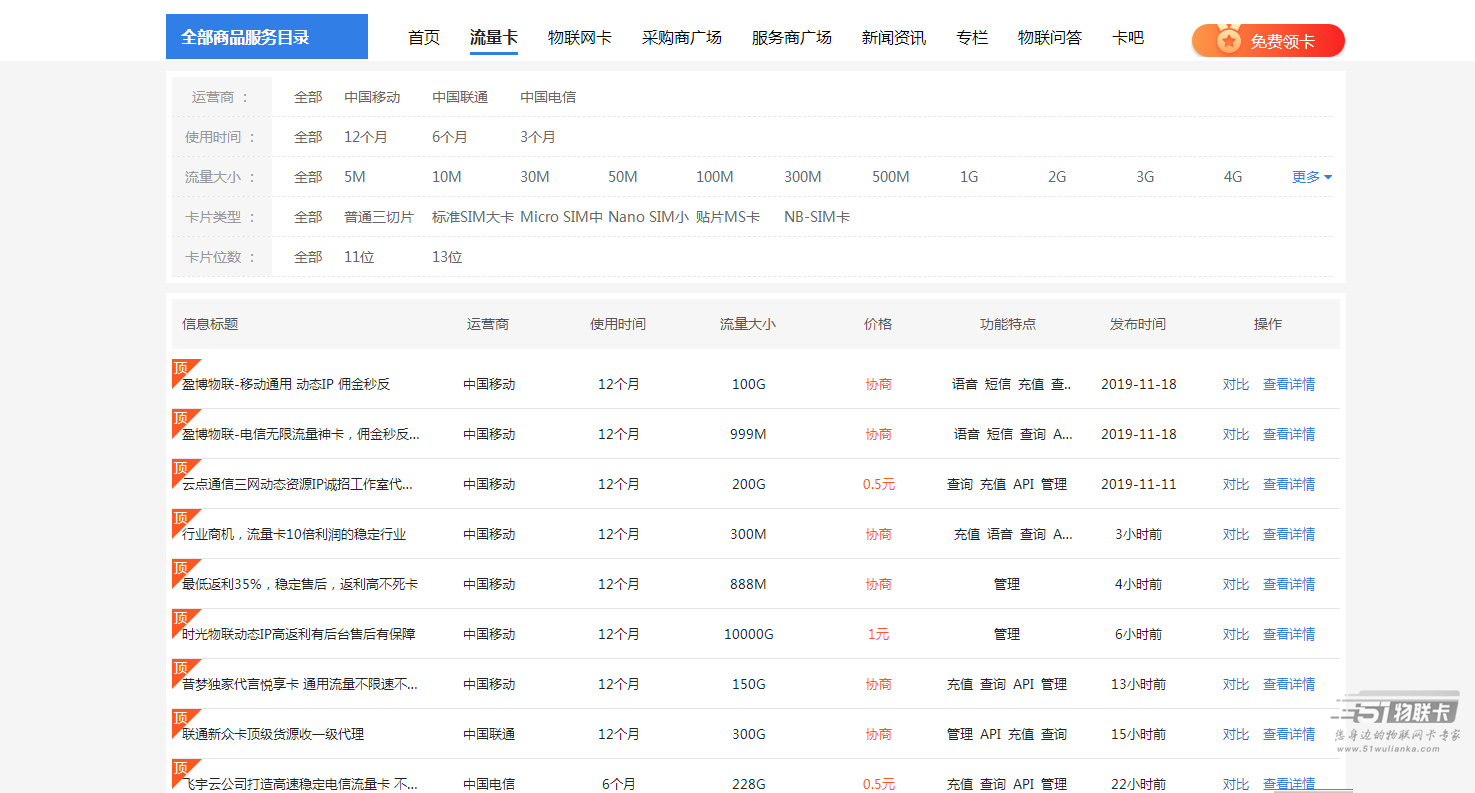The height and width of the screenshot is (793, 1475).
Task: Filter operator by 中国电信
Action: pos(548,97)
